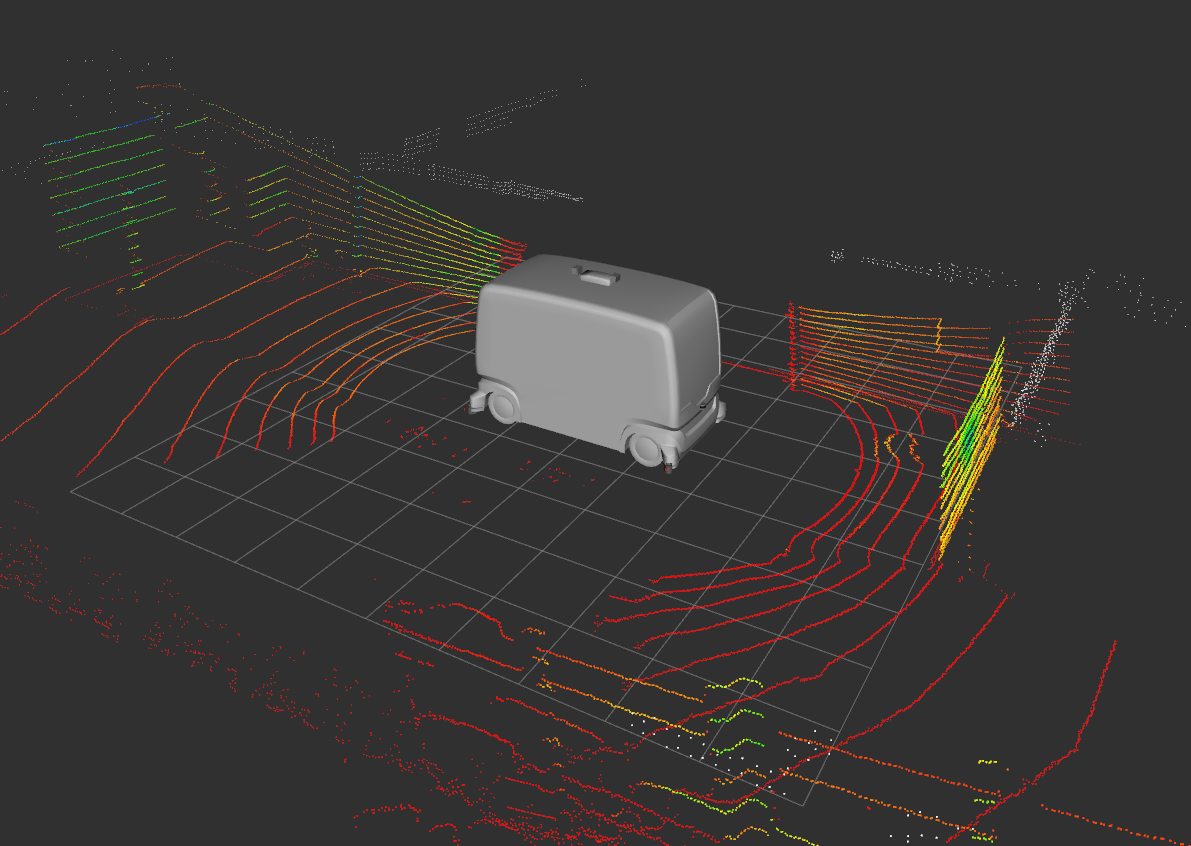Click the robot's left-end wheel
1191x846 pixels.
[x=502, y=404]
